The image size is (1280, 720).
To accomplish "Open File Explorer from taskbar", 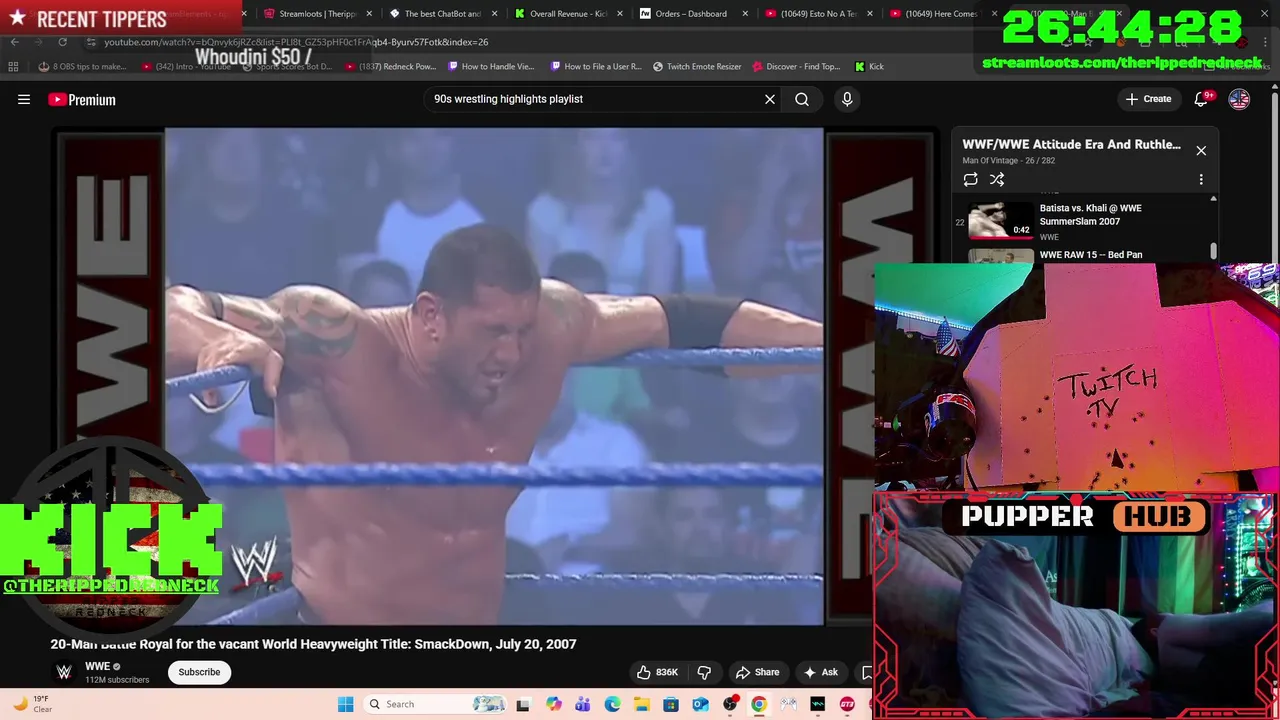I will (642, 704).
